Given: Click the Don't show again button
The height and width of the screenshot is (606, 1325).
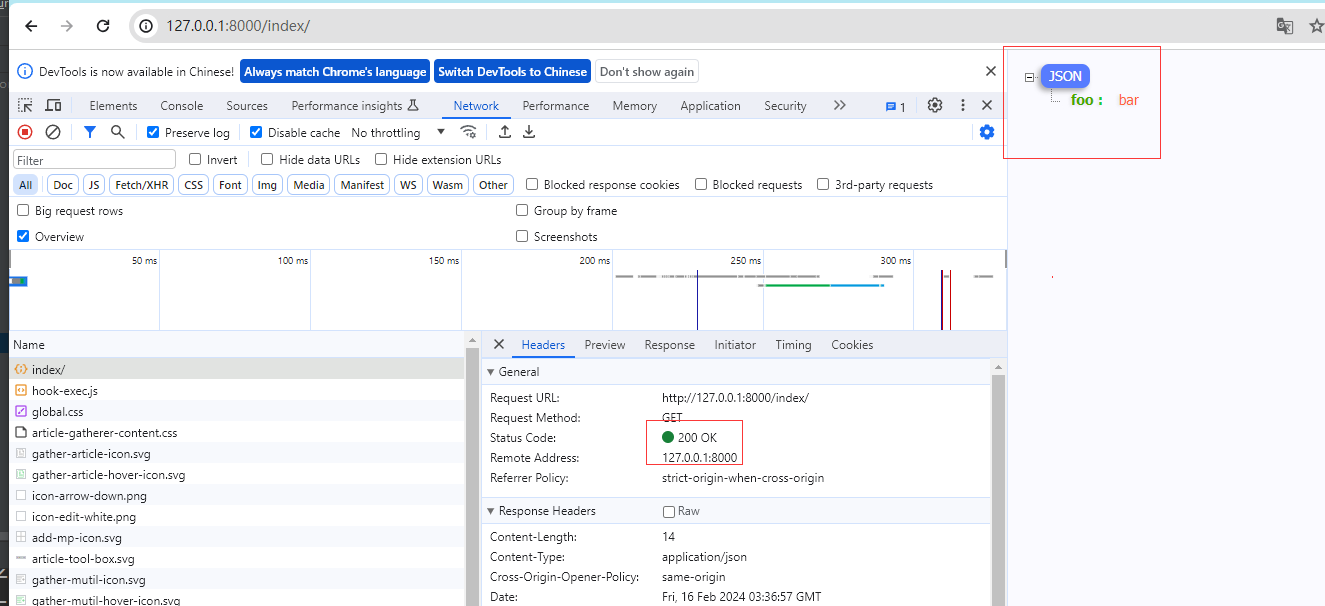Looking at the screenshot, I should click(x=647, y=71).
